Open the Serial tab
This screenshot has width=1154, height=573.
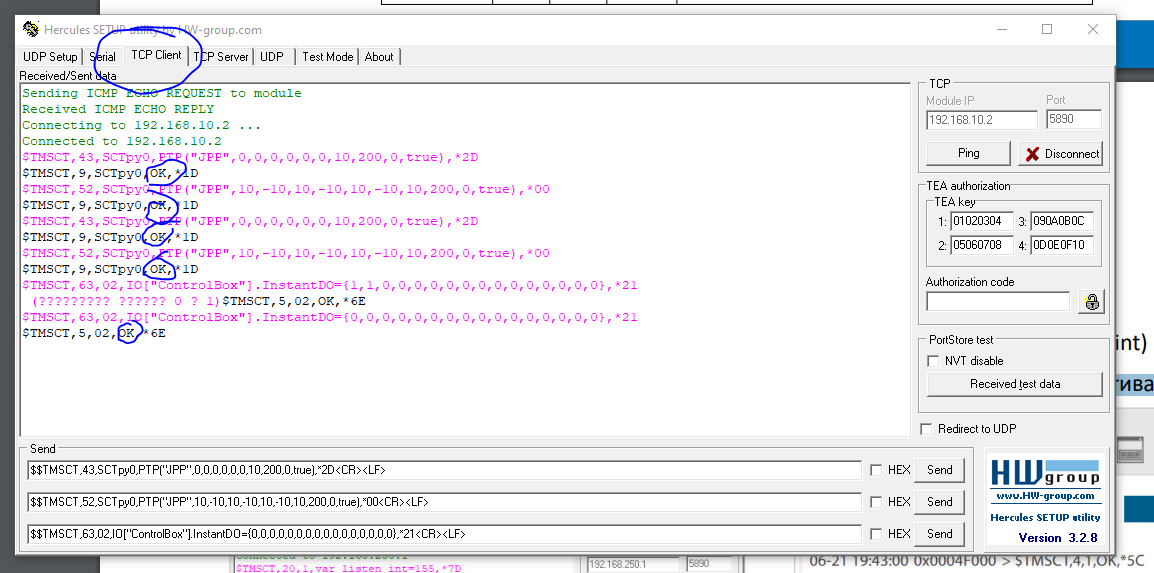(x=103, y=57)
